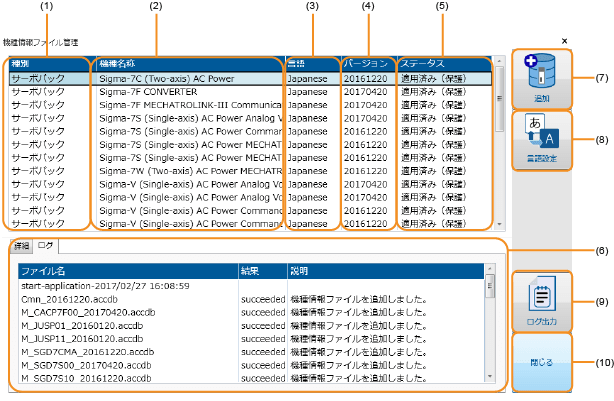The width and height of the screenshot is (614, 401).
Task: Click the ステータス column header
Action: tap(445, 63)
